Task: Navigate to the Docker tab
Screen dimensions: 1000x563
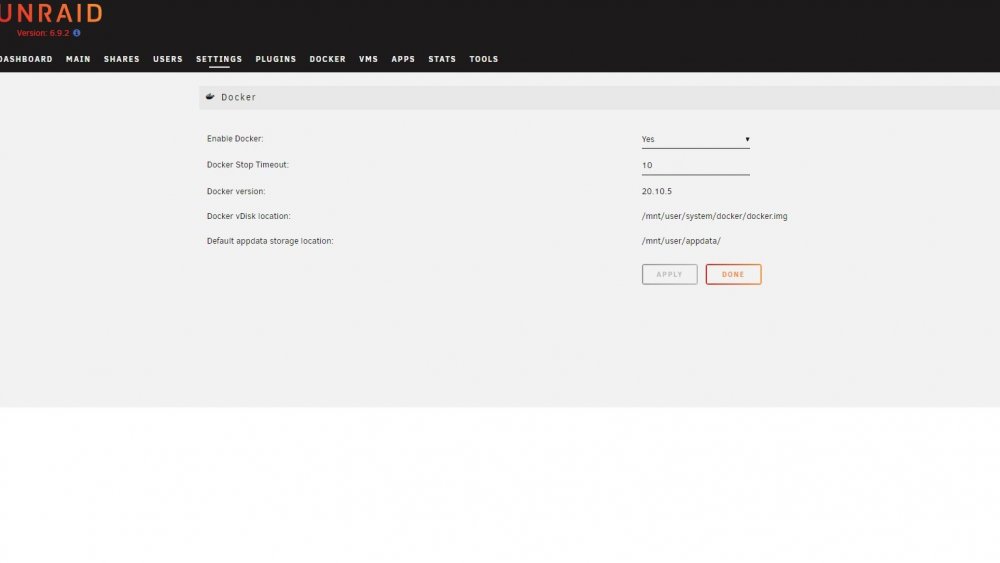Action: pyautogui.click(x=328, y=59)
